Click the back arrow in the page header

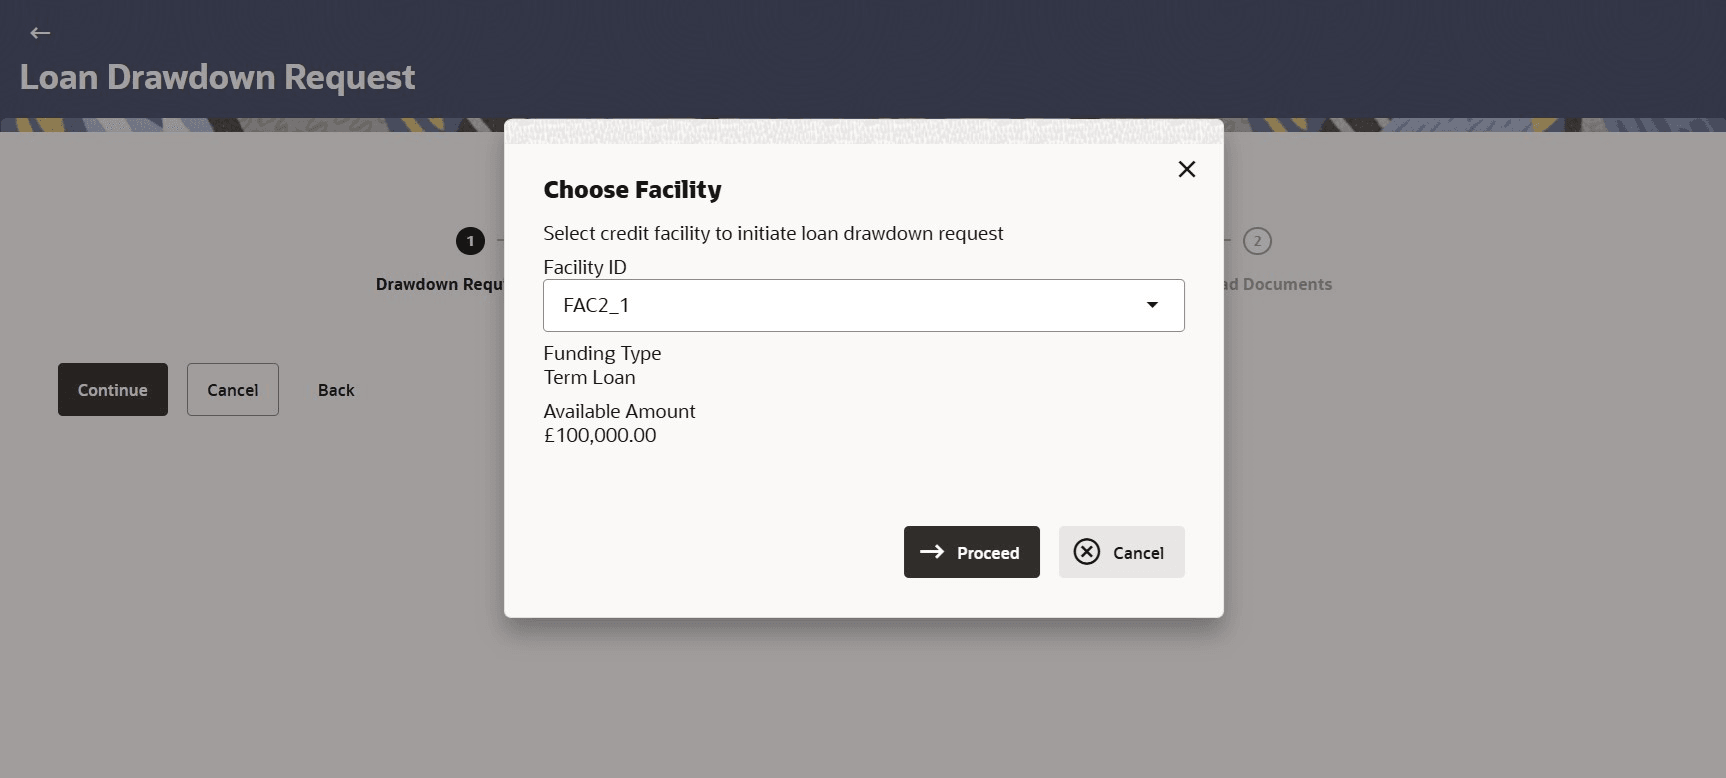click(40, 33)
